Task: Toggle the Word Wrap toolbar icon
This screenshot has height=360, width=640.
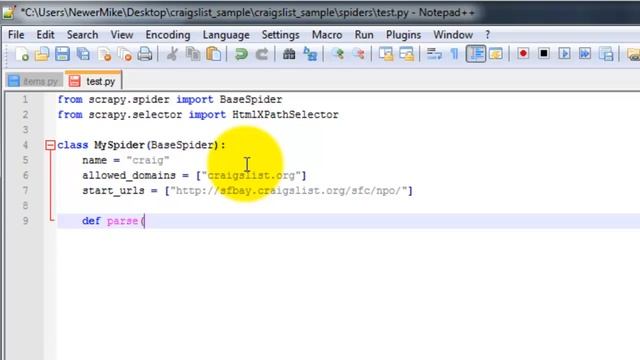Action: pyautogui.click(x=434, y=54)
